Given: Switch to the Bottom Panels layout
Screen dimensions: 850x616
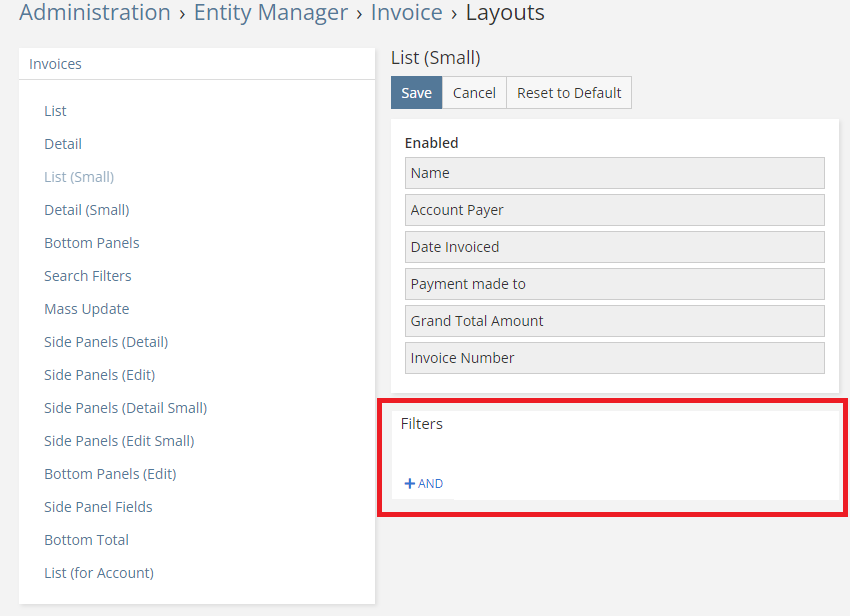Looking at the screenshot, I should pos(92,243).
